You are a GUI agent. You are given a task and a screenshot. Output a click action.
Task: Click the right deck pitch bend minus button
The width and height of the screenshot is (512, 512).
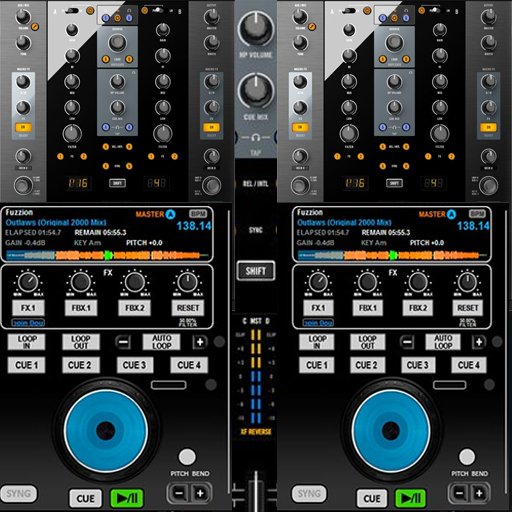[x=459, y=493]
